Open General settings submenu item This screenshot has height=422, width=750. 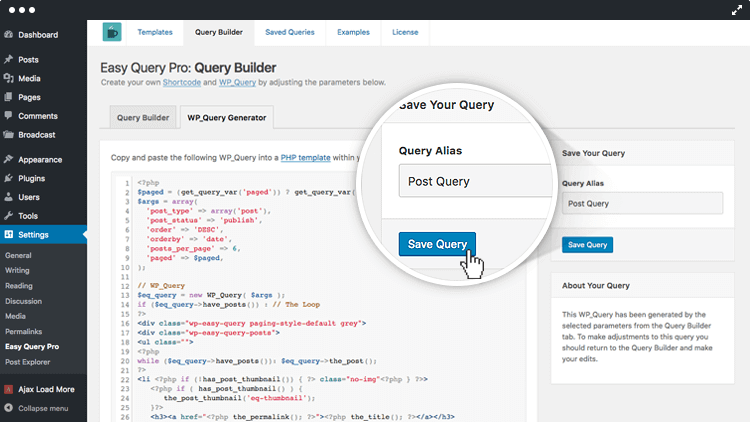[18, 255]
